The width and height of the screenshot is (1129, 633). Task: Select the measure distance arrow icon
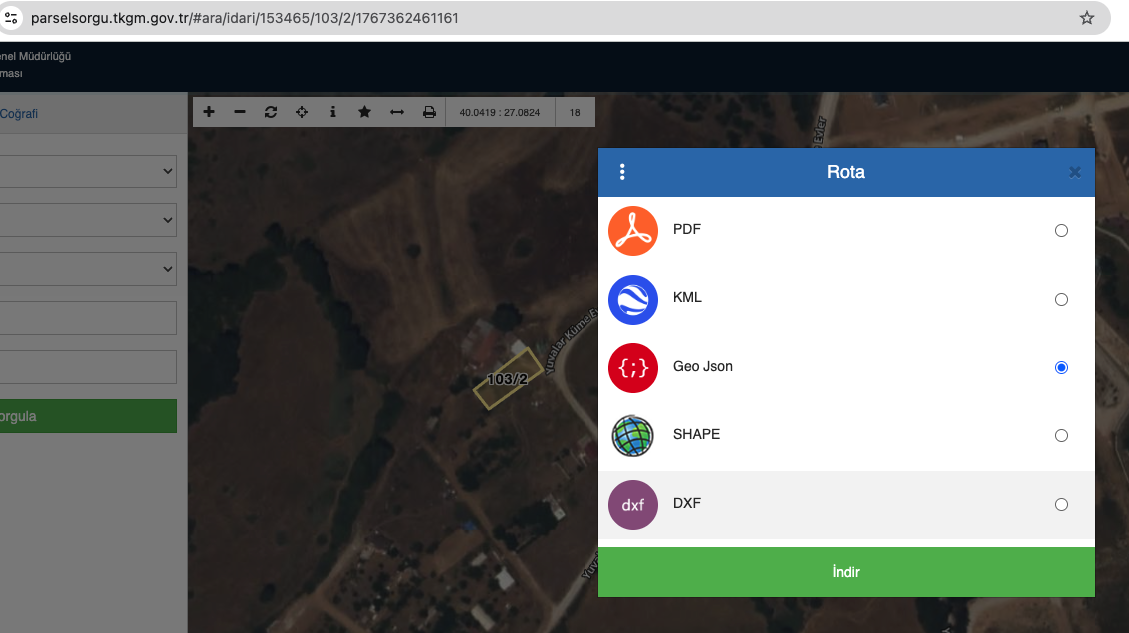[x=396, y=112]
